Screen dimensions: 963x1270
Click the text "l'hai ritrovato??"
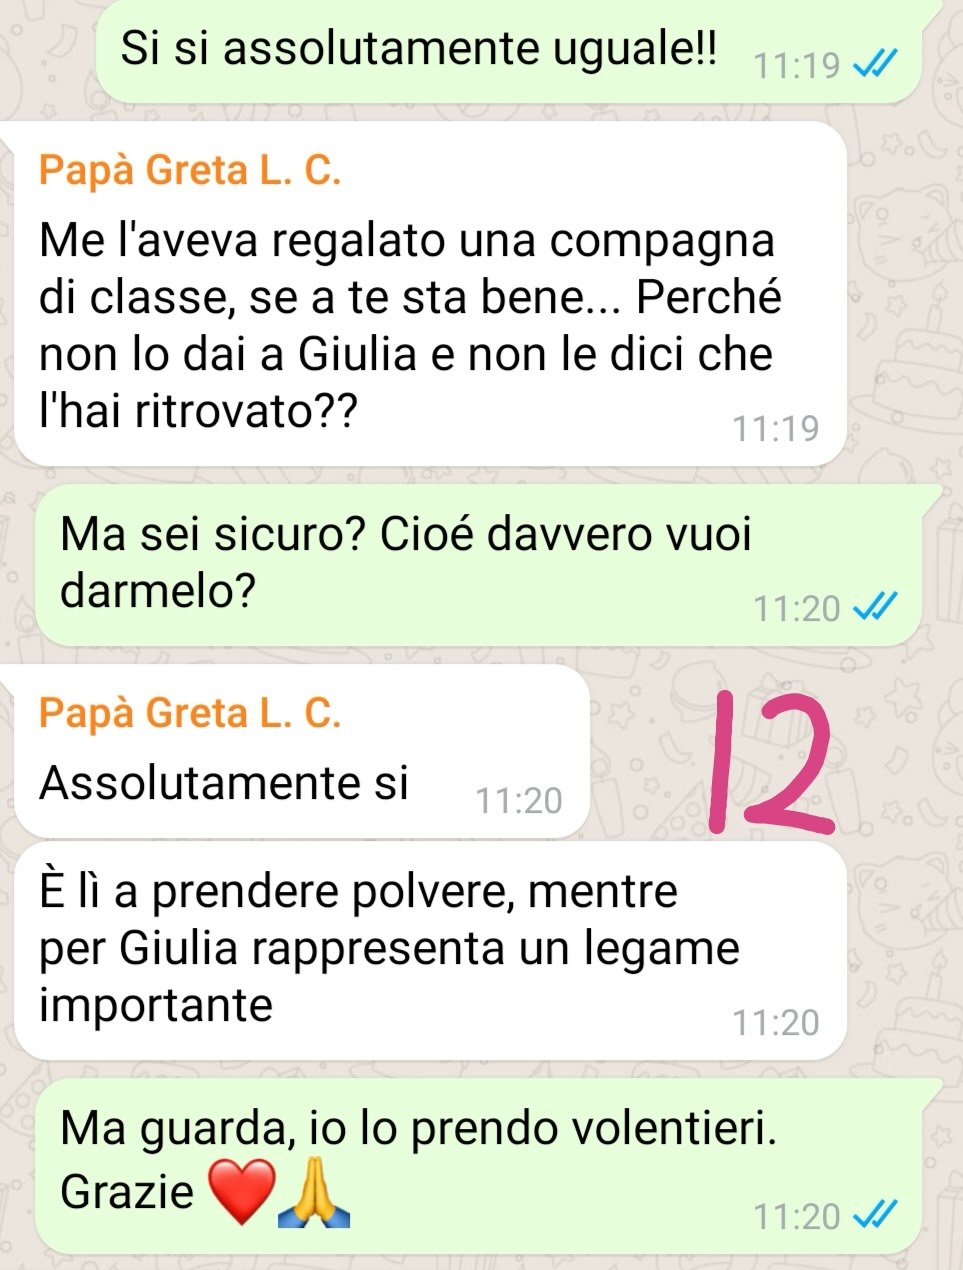click(x=197, y=410)
